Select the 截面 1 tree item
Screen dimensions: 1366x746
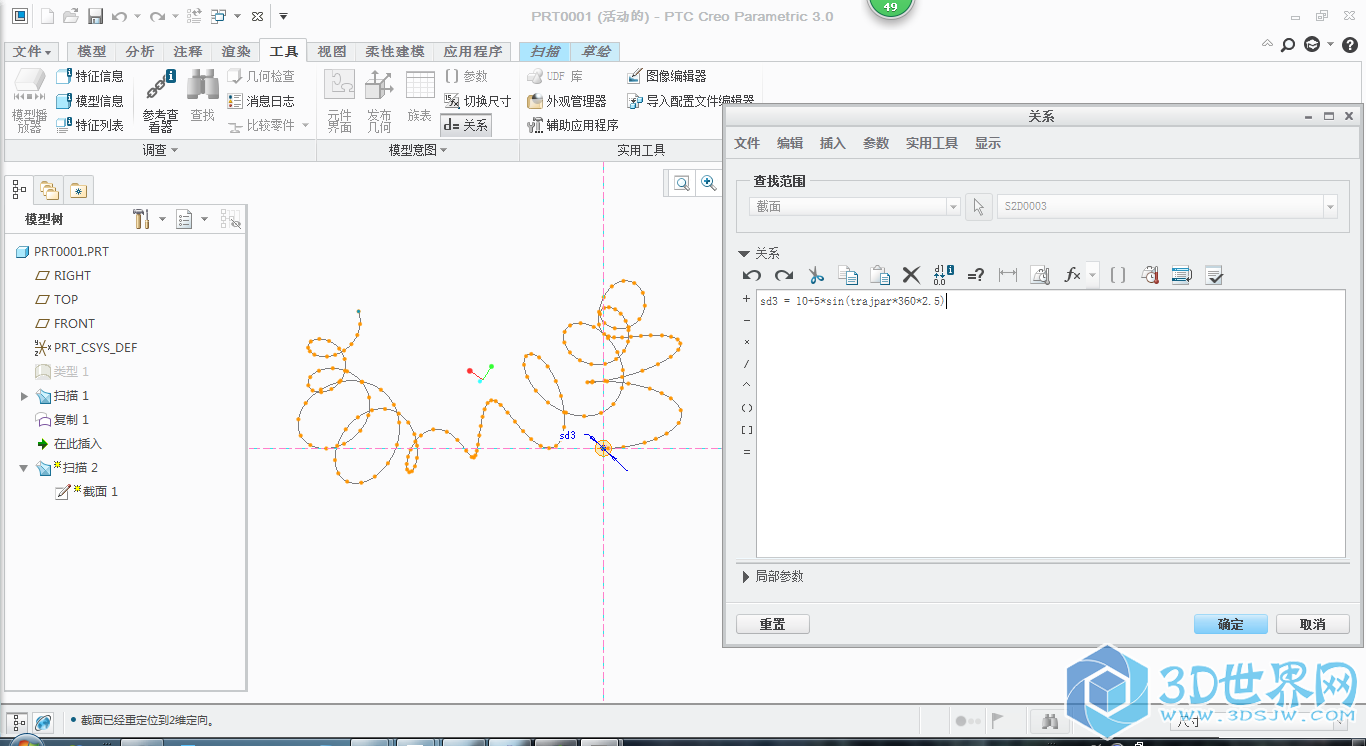87,492
